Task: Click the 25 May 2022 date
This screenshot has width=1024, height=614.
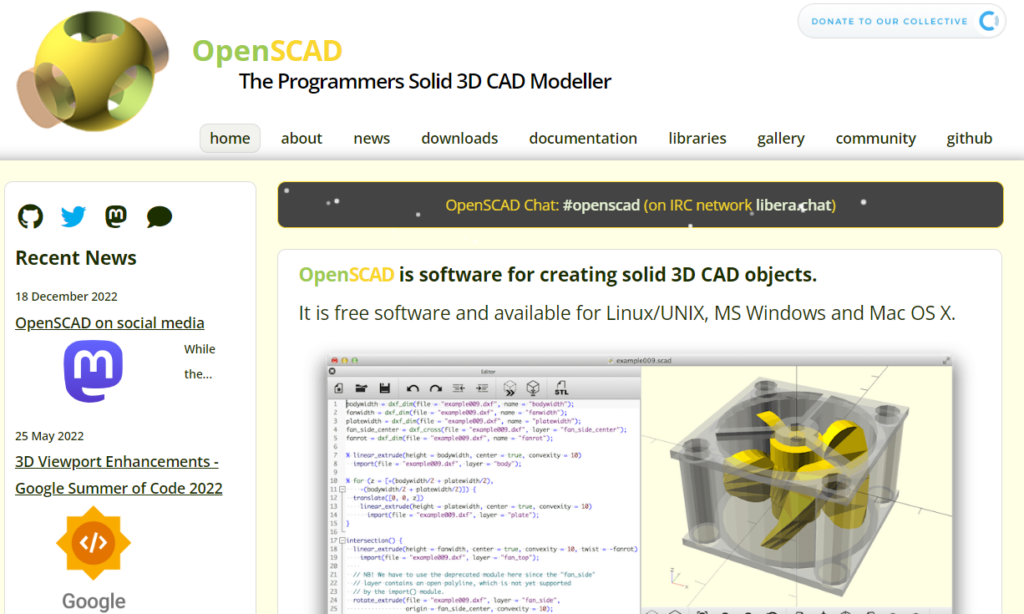Action: (x=50, y=436)
